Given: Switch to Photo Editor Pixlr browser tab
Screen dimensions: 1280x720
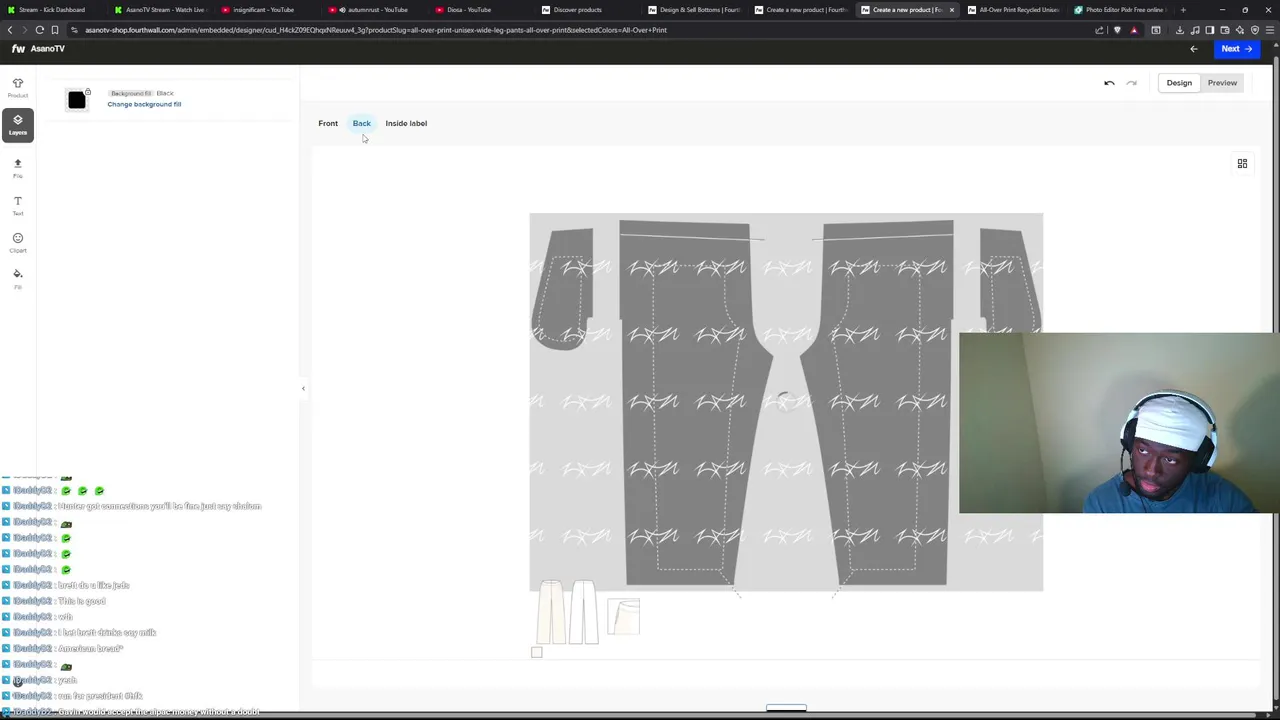Looking at the screenshot, I should [1120, 10].
